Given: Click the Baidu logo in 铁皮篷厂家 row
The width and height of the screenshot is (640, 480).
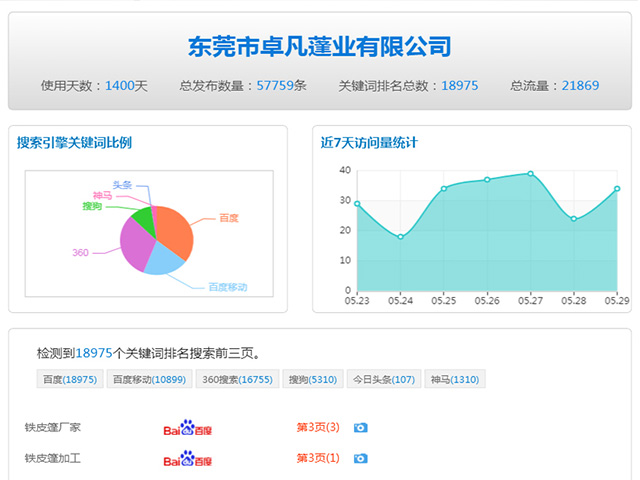Looking at the screenshot, I should coord(188,429).
